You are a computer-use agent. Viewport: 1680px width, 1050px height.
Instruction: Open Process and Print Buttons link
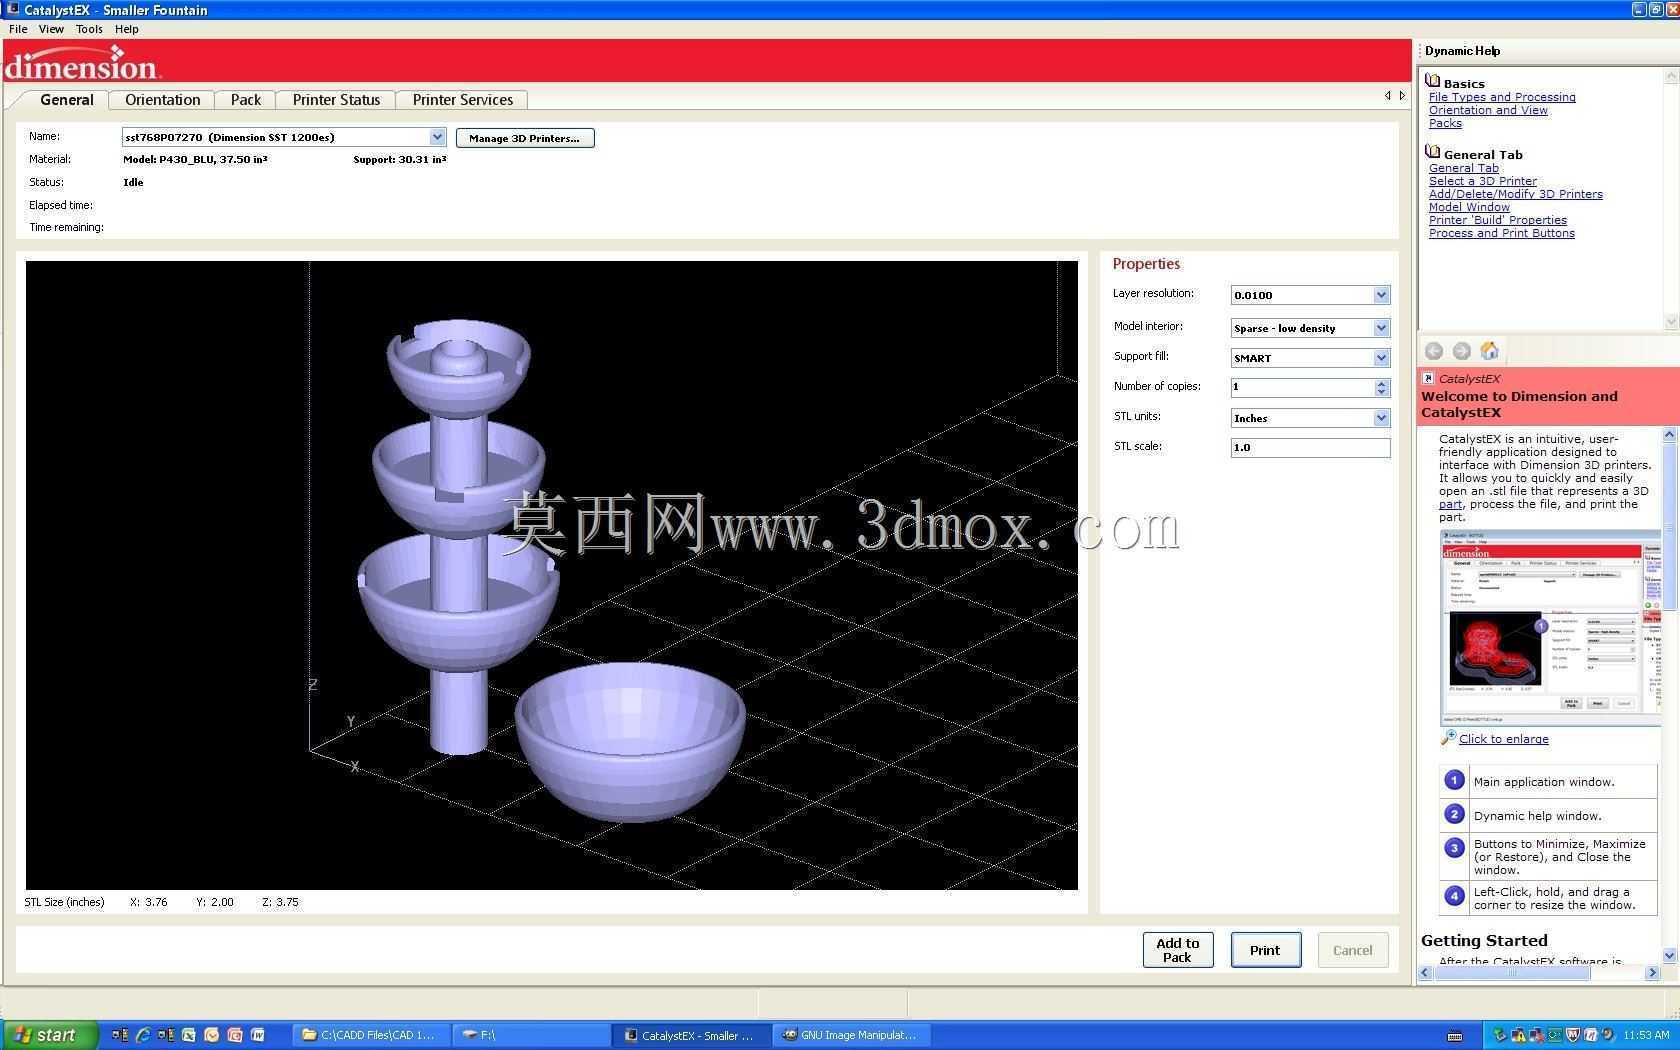[x=1501, y=233]
